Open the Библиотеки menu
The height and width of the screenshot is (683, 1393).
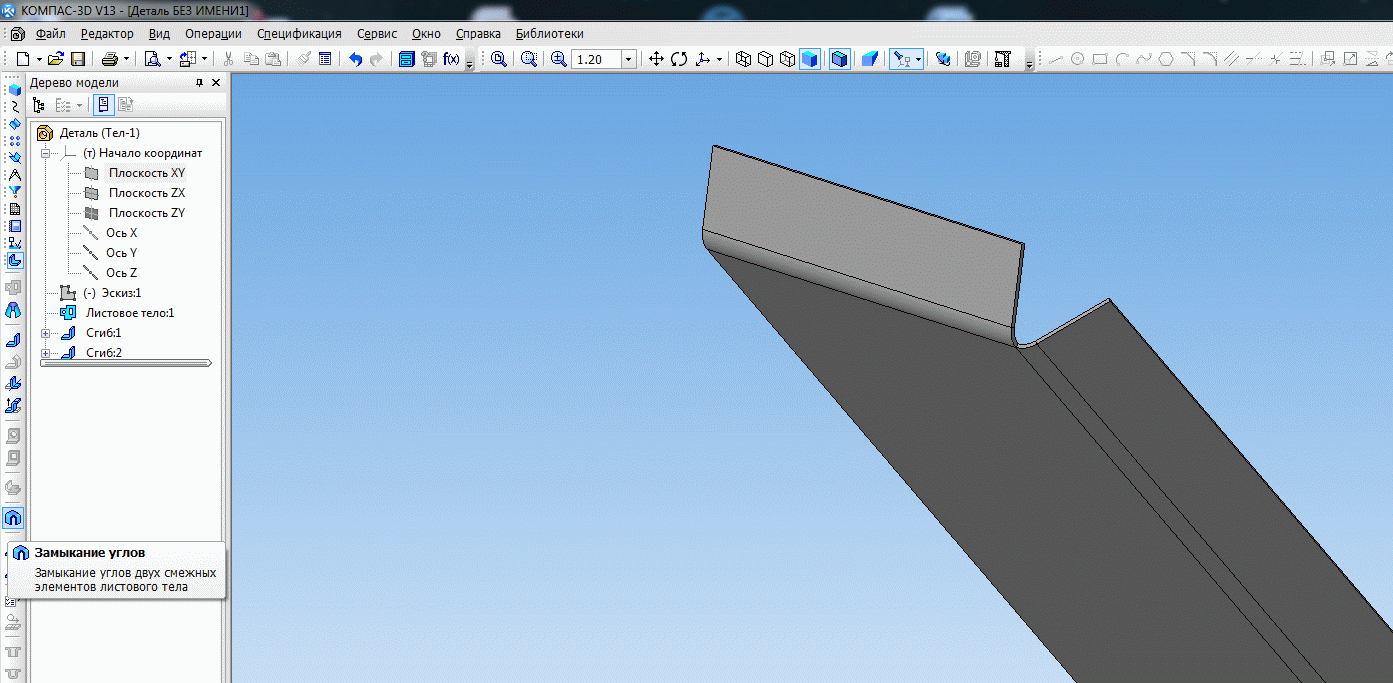pyautogui.click(x=549, y=33)
